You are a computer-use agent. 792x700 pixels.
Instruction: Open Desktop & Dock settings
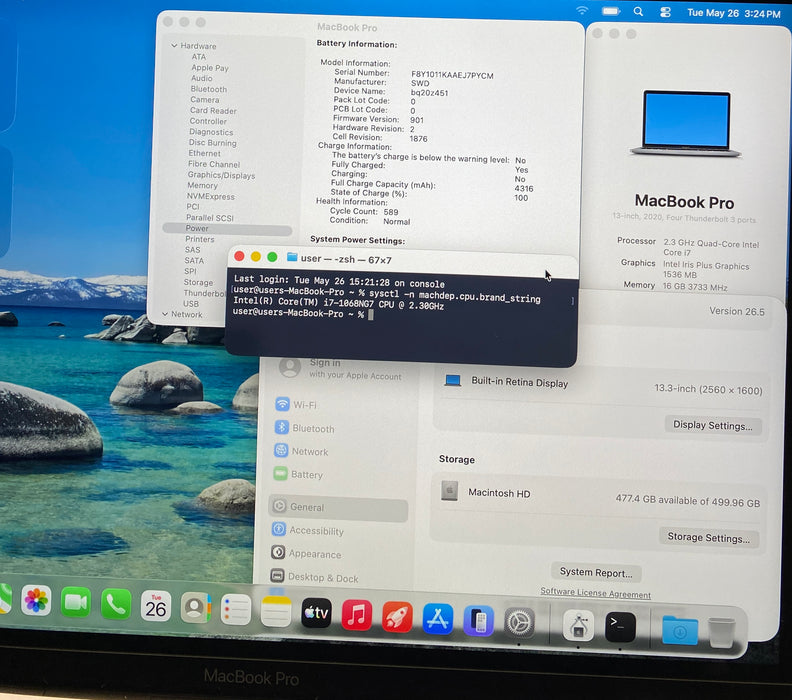click(336, 577)
